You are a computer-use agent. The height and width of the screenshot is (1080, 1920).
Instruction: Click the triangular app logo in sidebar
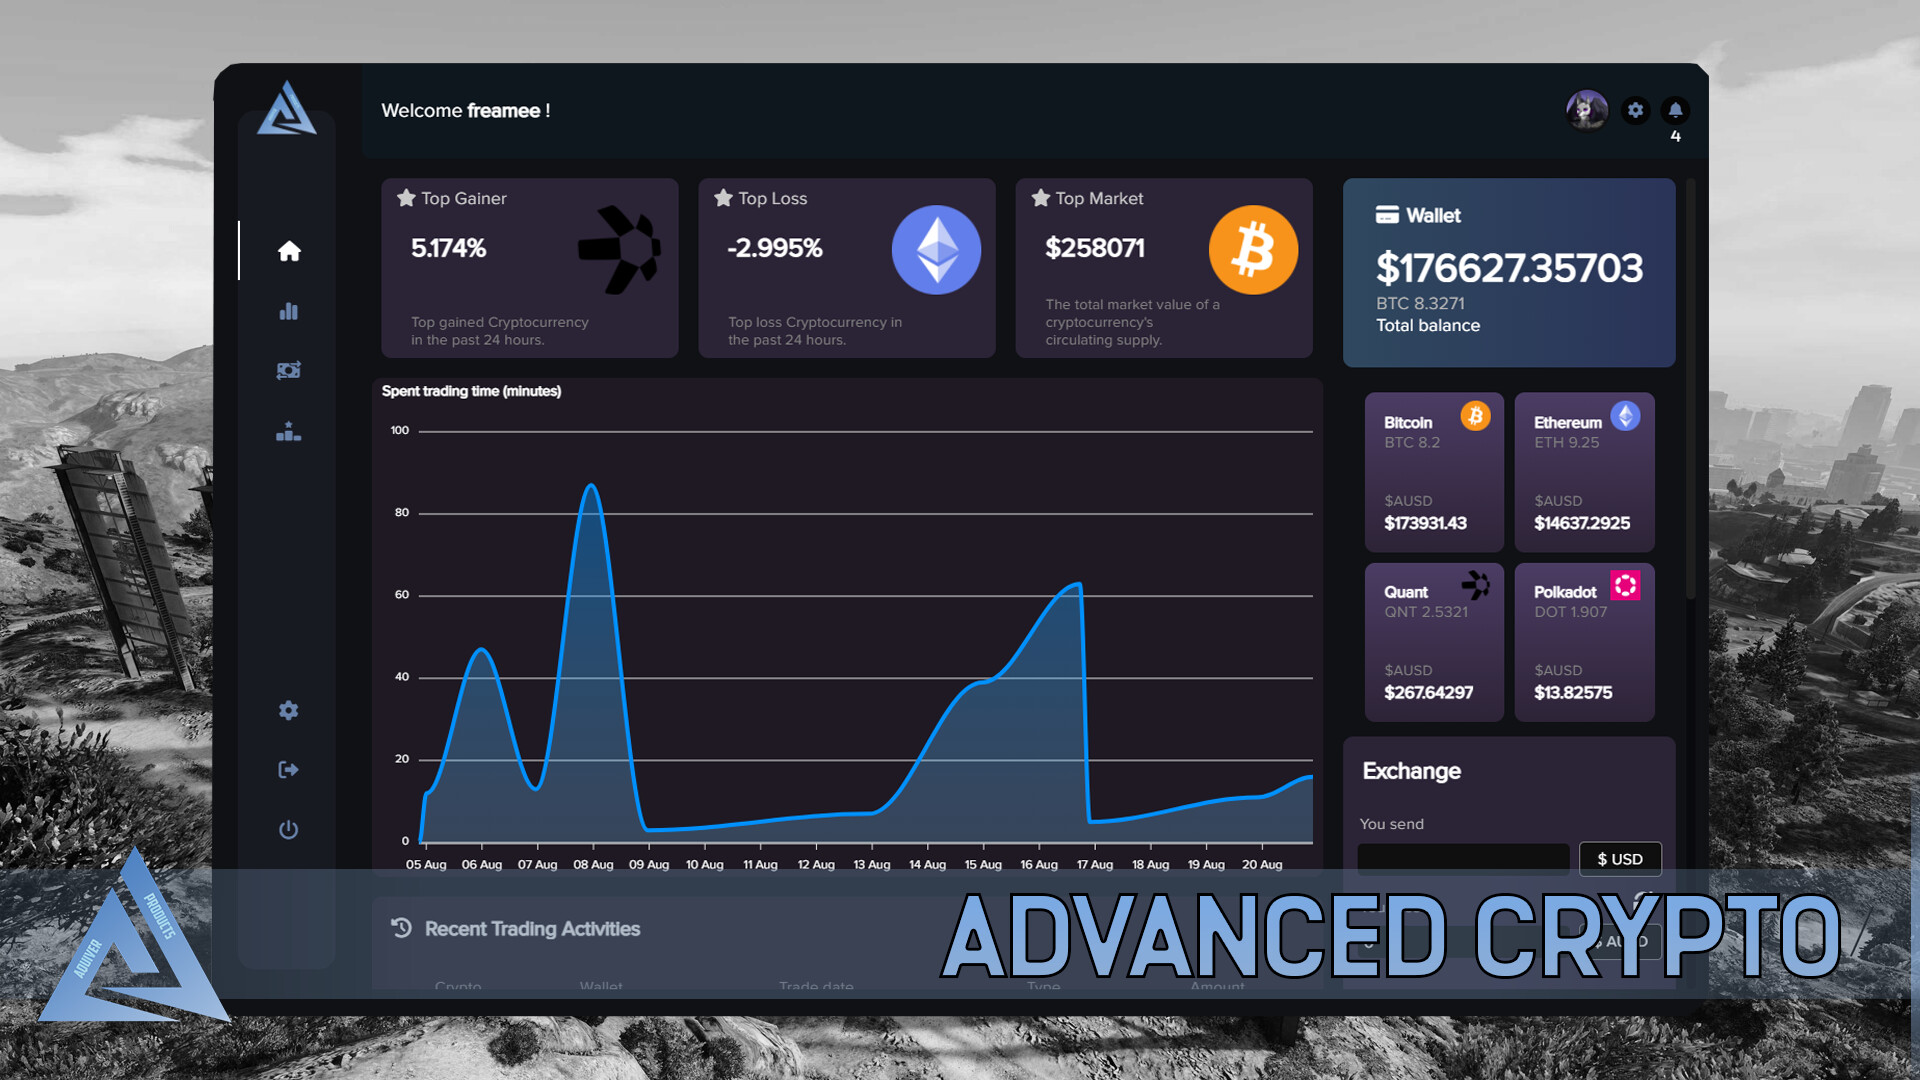pyautogui.click(x=287, y=108)
